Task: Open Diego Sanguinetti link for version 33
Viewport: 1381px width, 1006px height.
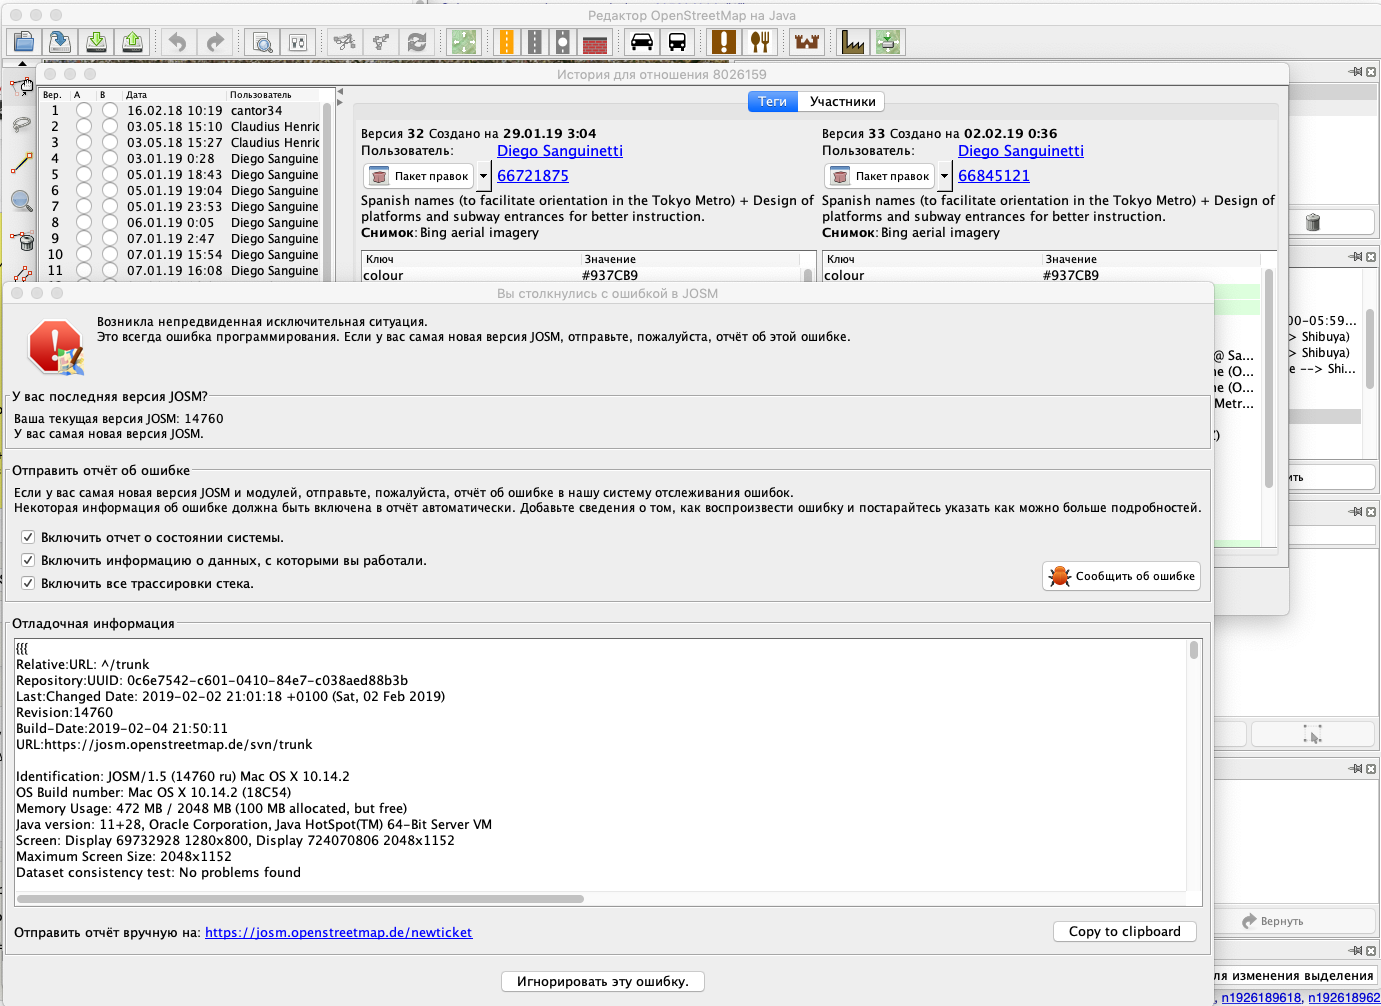Action: (1021, 151)
